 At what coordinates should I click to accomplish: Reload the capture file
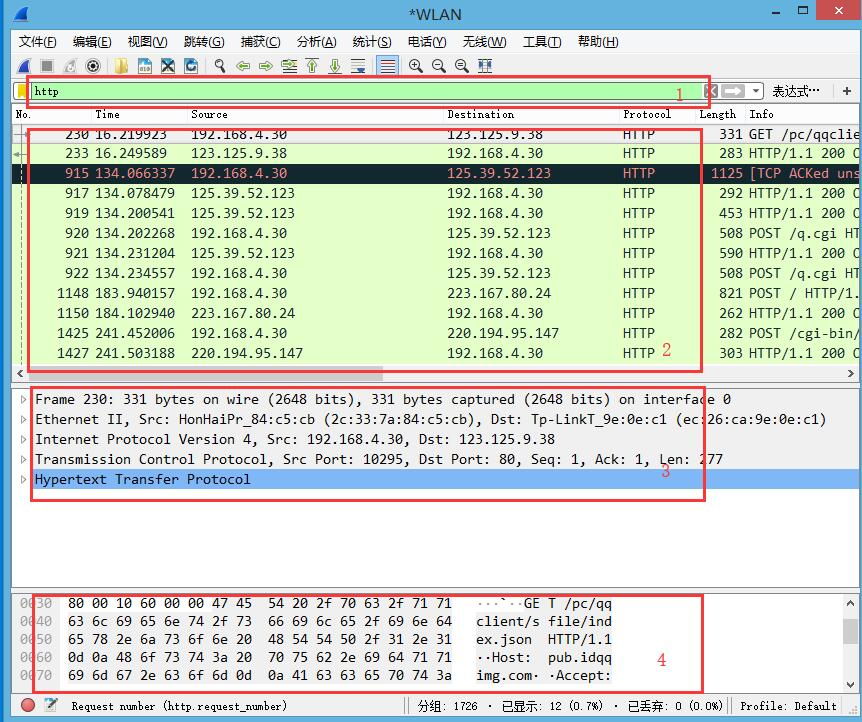[191, 67]
